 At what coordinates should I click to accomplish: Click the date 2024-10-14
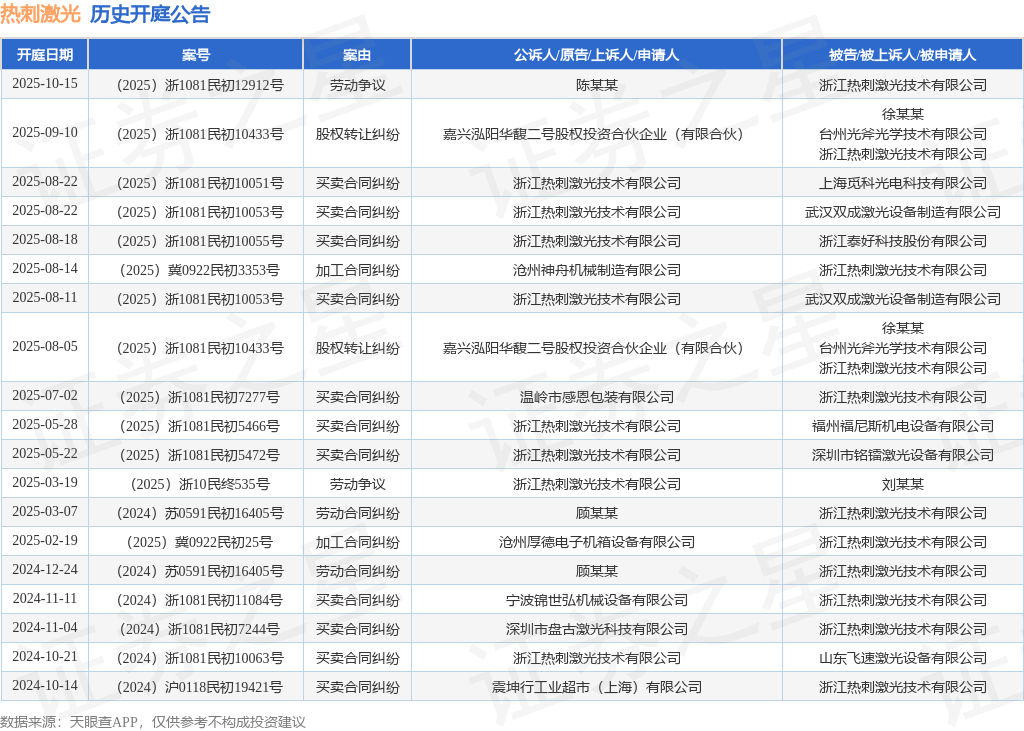[44, 685]
